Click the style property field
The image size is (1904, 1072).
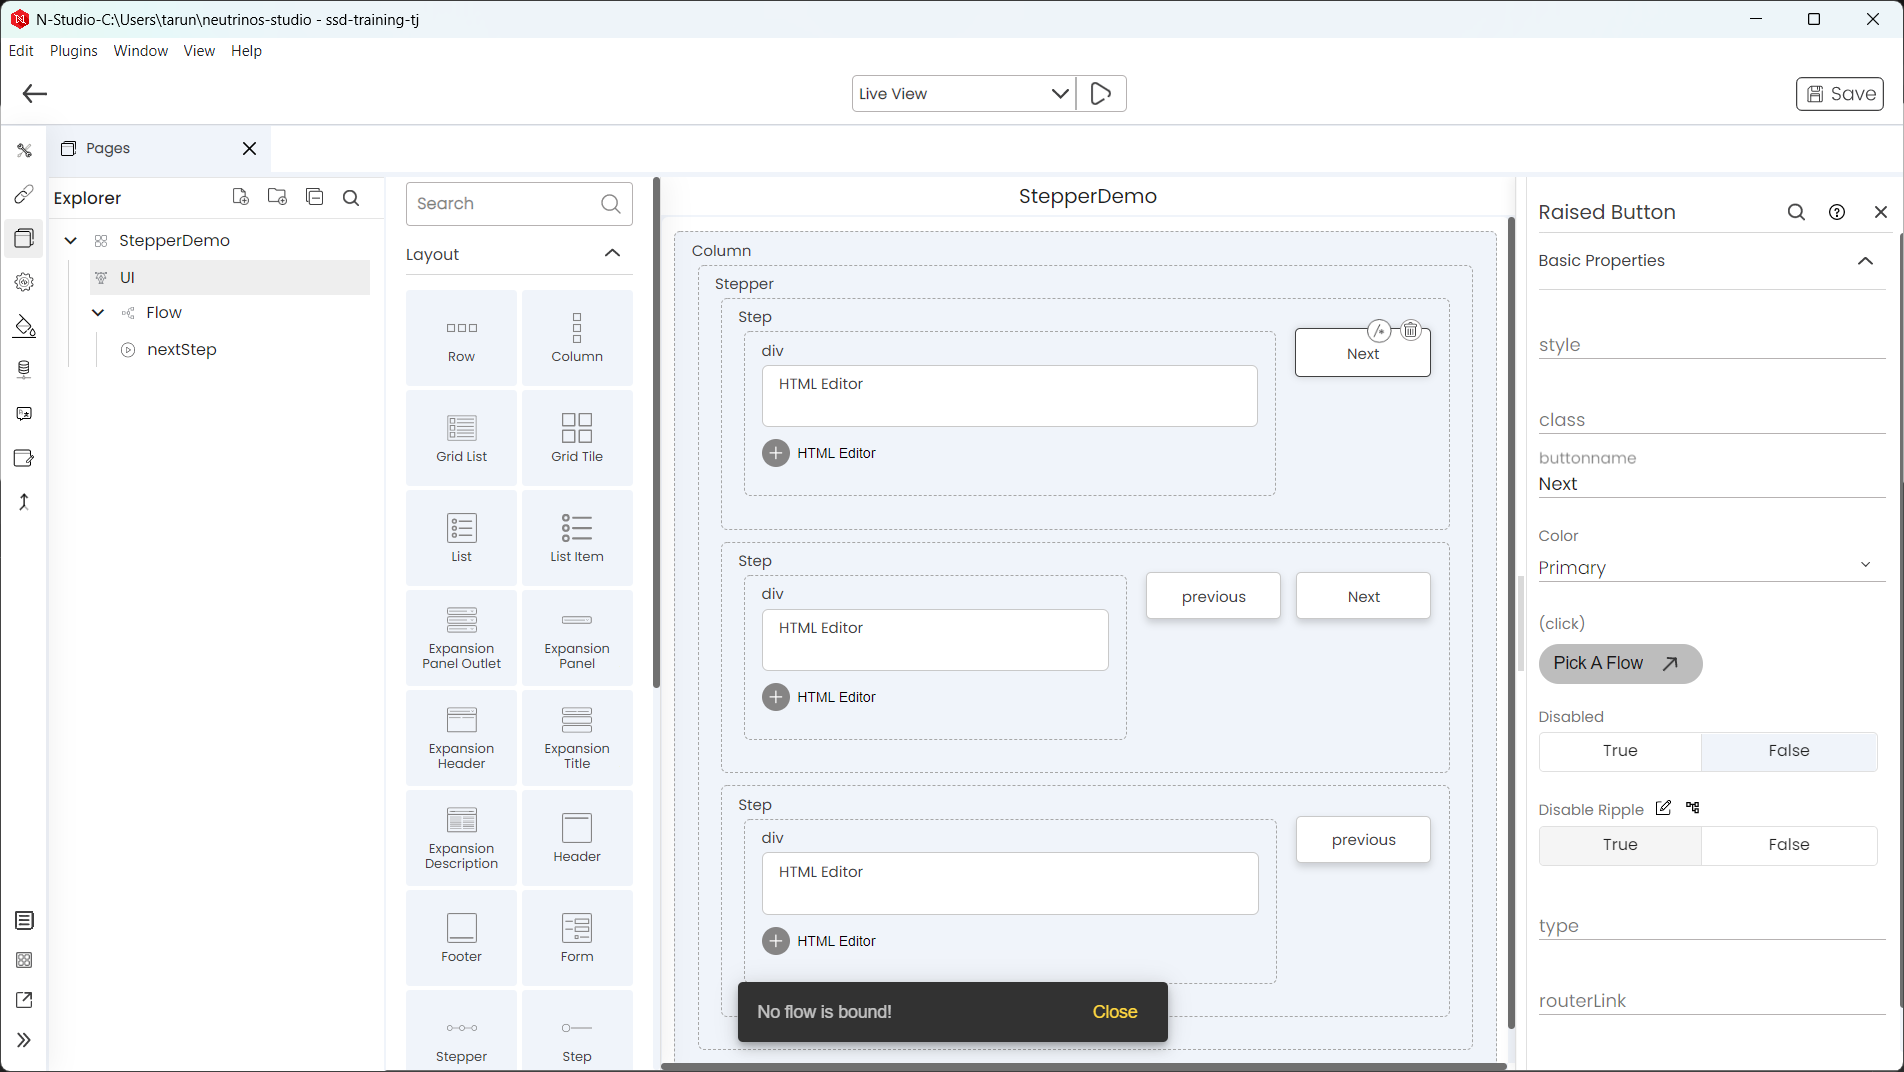pyautogui.click(x=1711, y=344)
